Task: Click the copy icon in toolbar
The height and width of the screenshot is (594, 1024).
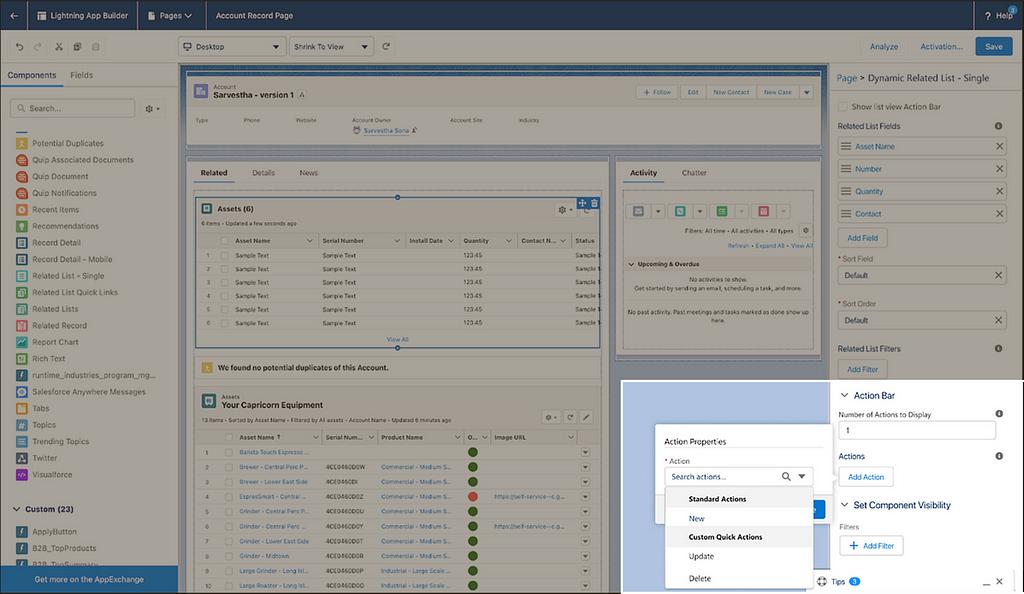Action: [x=77, y=47]
